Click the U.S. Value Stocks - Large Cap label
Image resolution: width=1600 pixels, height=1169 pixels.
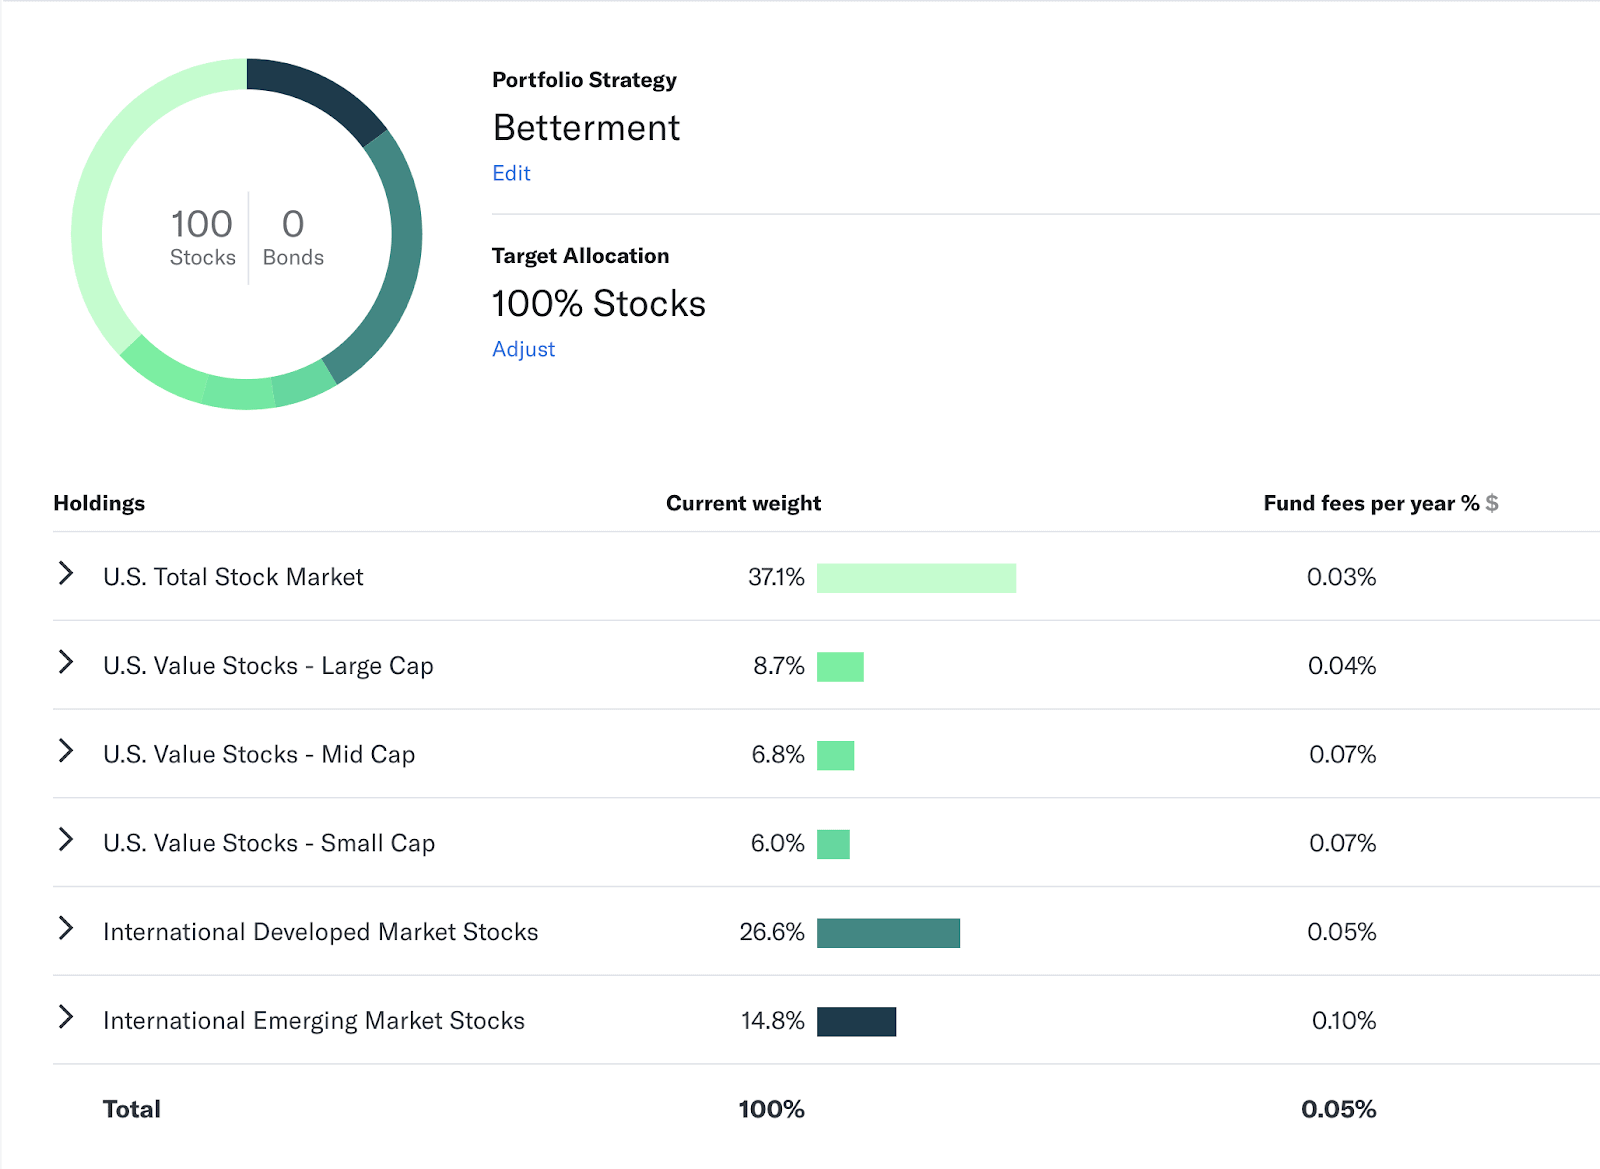268,666
